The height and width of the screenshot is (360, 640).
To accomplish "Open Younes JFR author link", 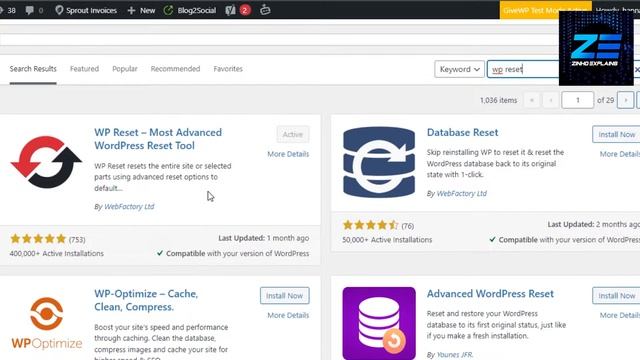I will (x=455, y=355).
